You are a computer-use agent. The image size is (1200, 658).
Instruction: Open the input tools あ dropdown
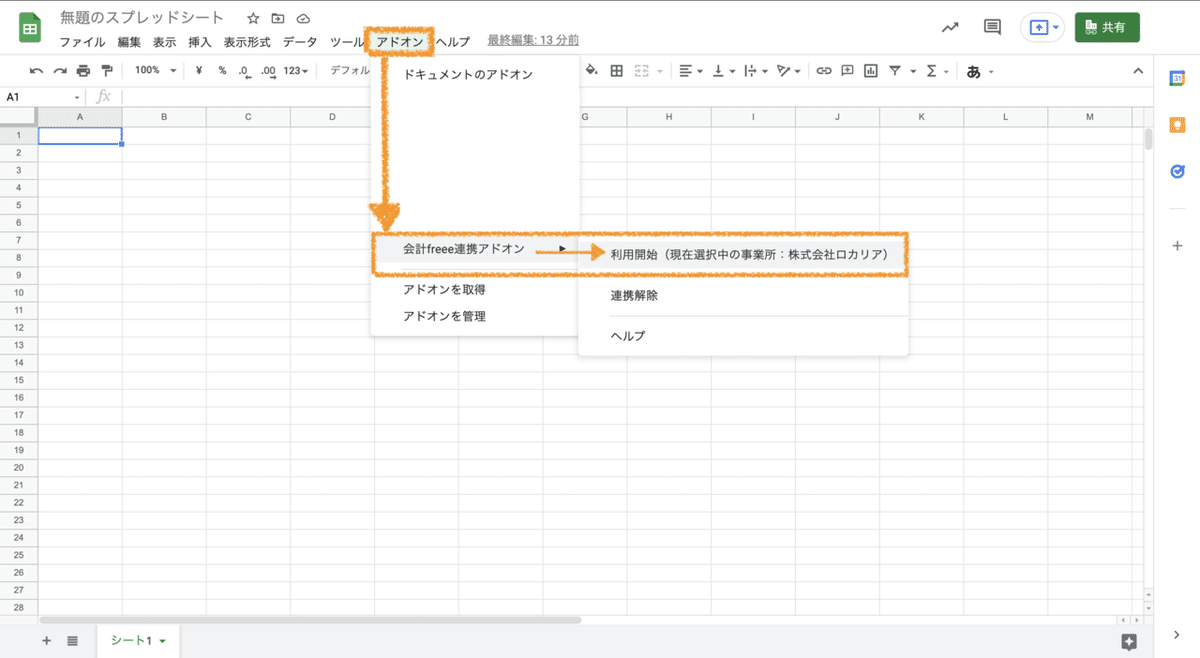coord(980,71)
